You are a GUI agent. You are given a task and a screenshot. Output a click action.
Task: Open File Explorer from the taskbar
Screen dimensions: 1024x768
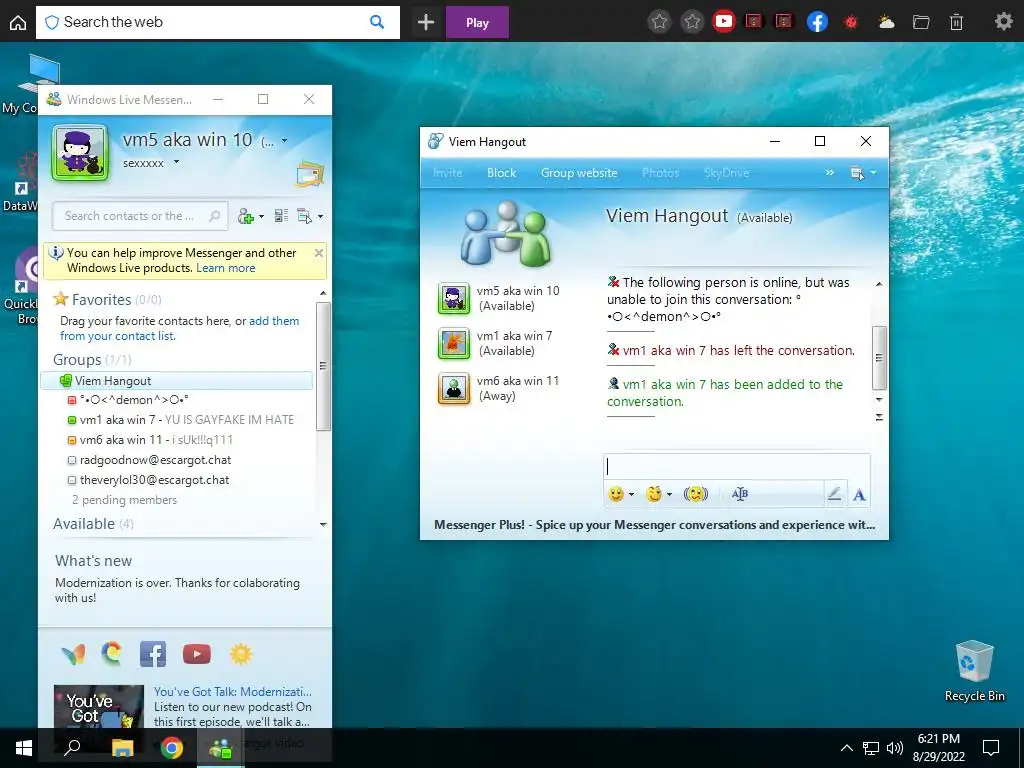click(122, 748)
